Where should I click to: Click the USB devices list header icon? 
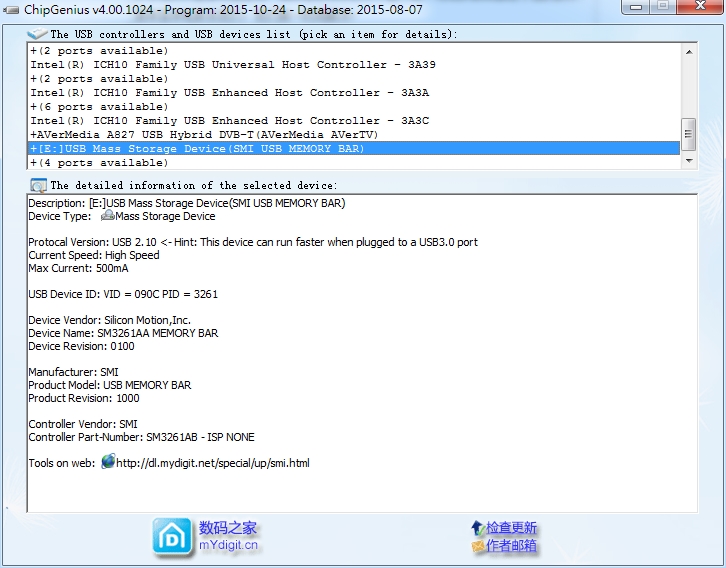point(37,33)
